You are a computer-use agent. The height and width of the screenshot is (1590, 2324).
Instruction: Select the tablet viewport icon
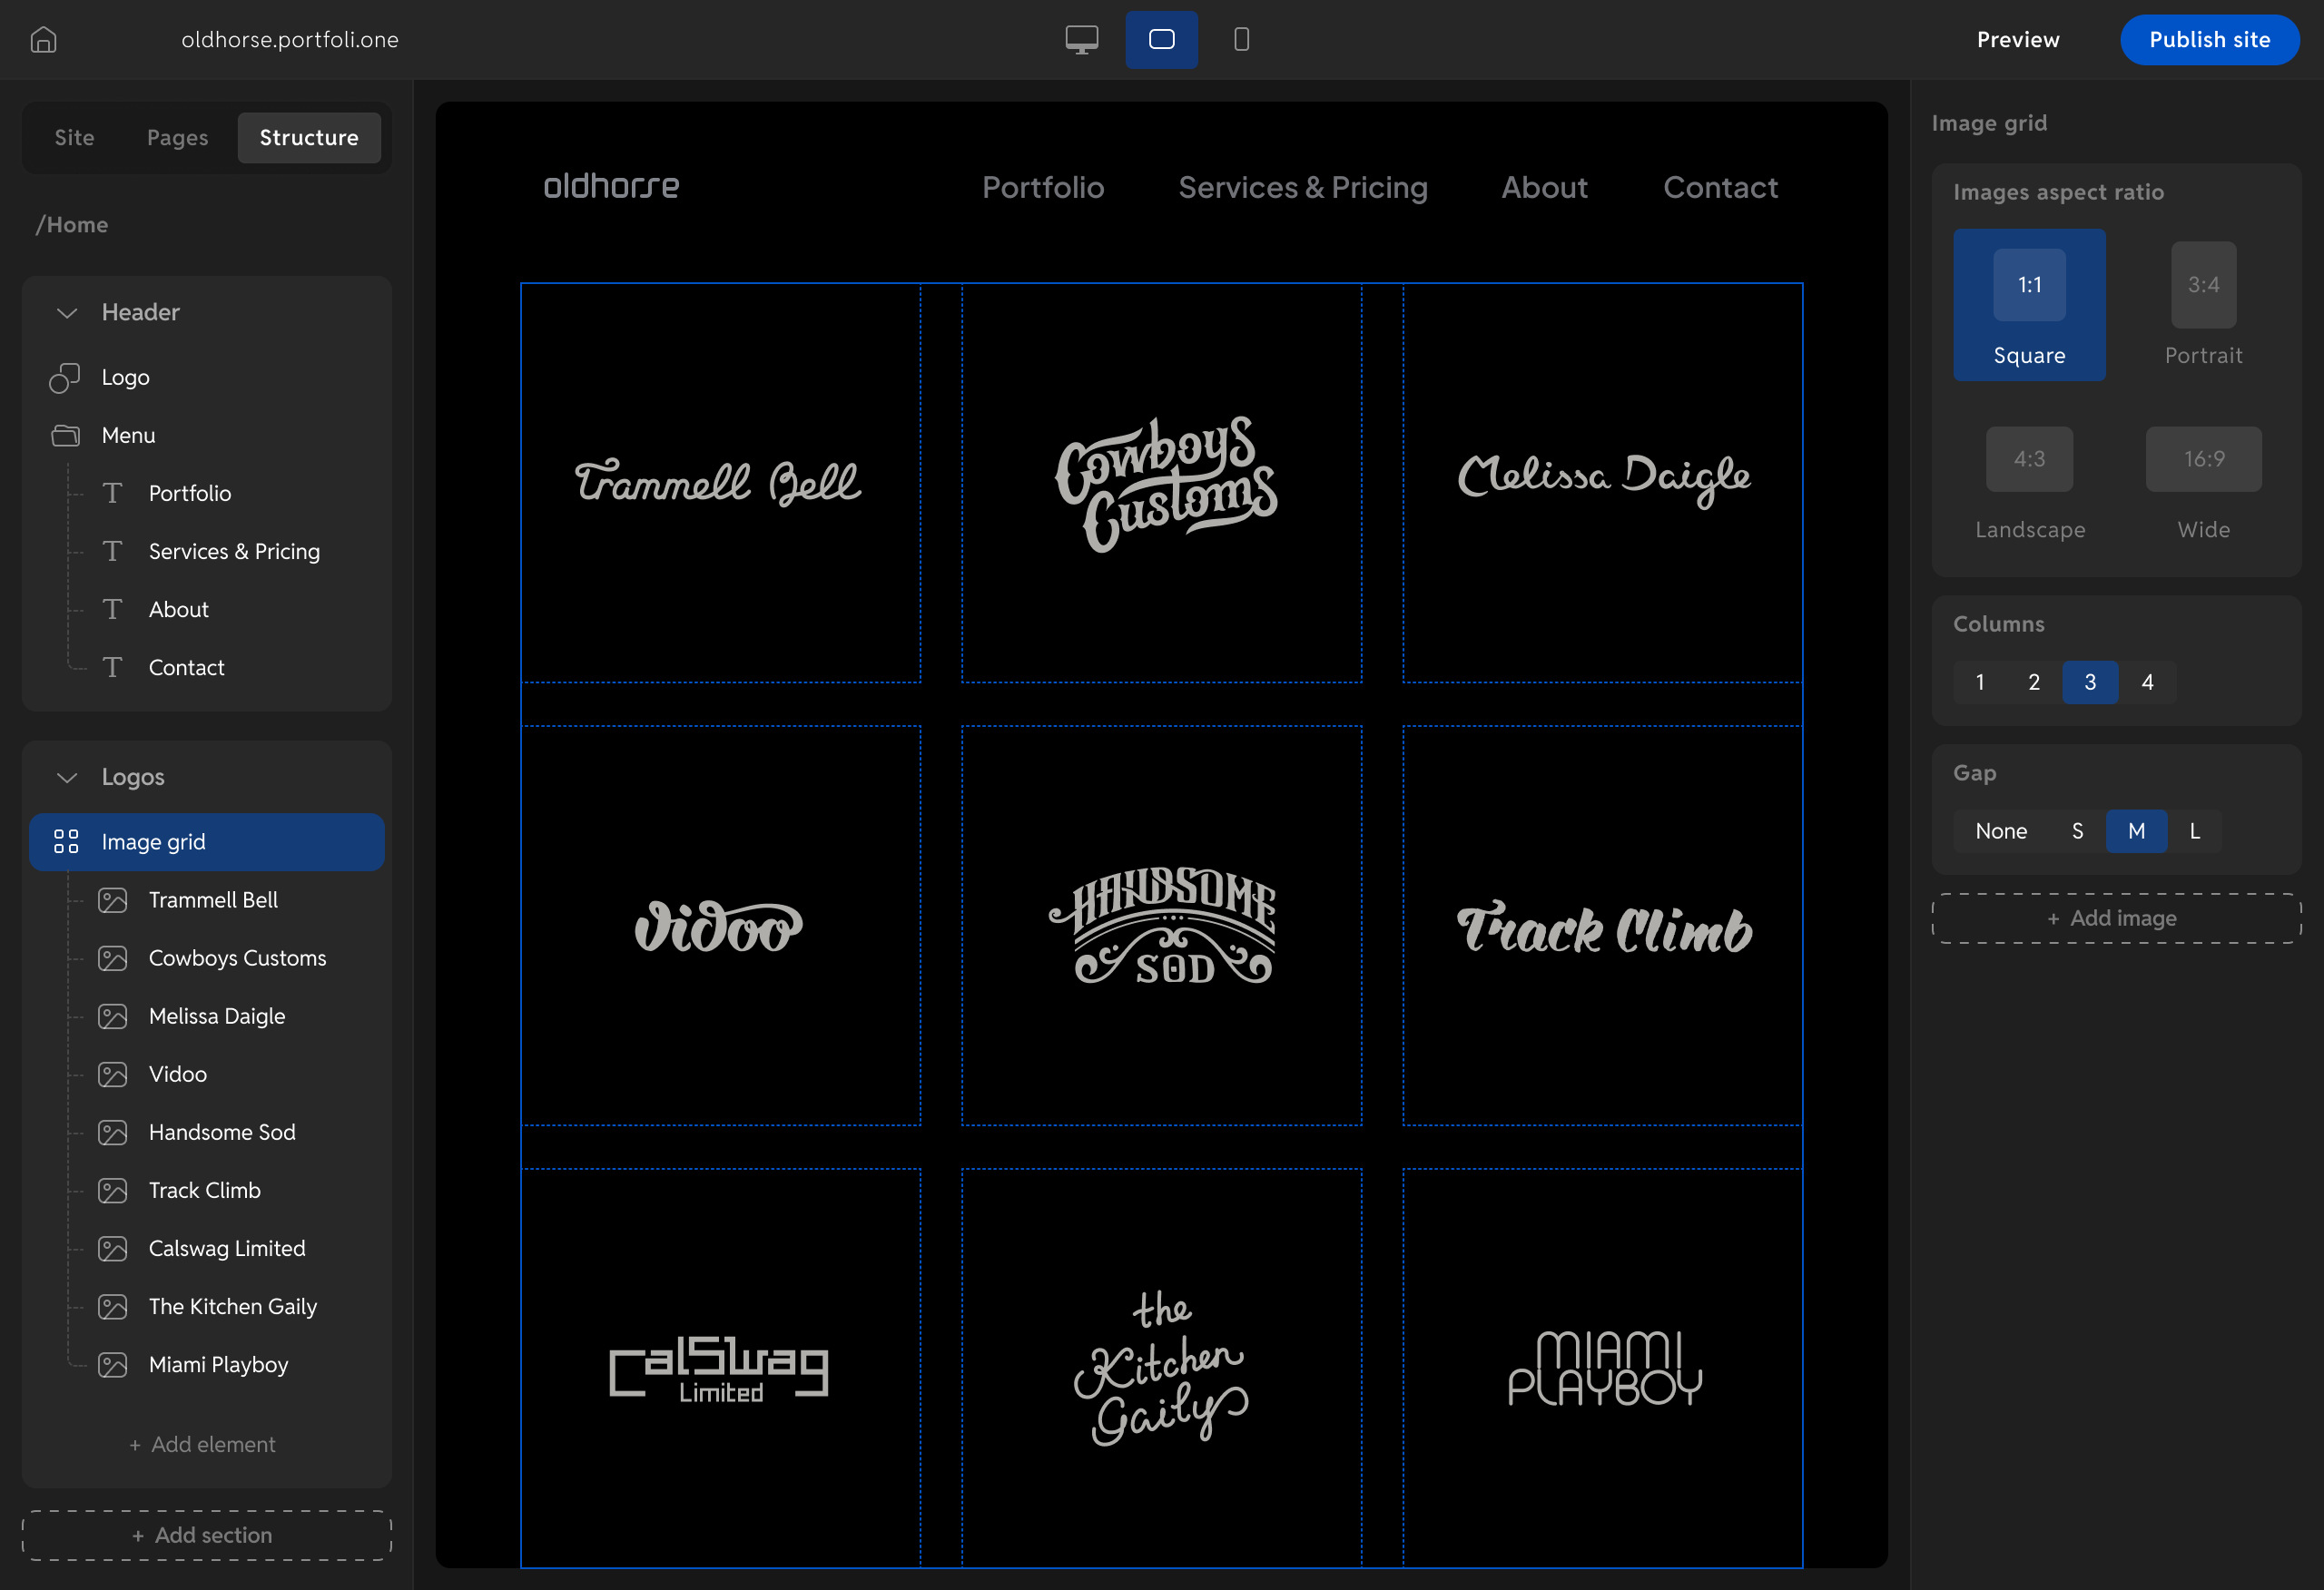(1162, 40)
